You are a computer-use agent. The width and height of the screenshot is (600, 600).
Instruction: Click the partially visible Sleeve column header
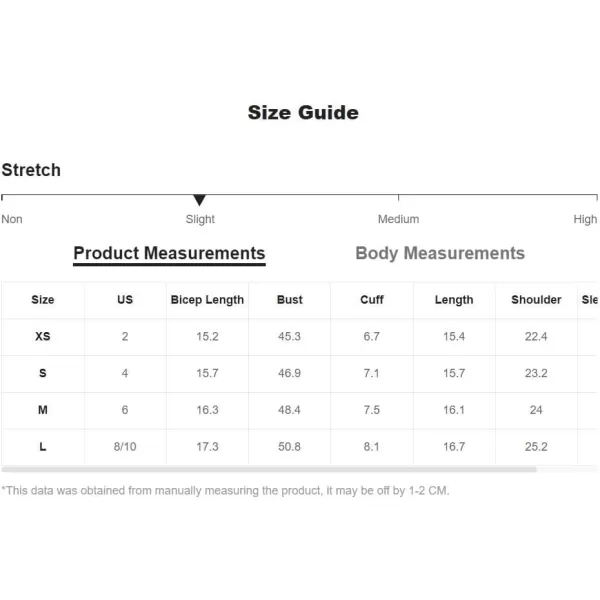pos(589,300)
